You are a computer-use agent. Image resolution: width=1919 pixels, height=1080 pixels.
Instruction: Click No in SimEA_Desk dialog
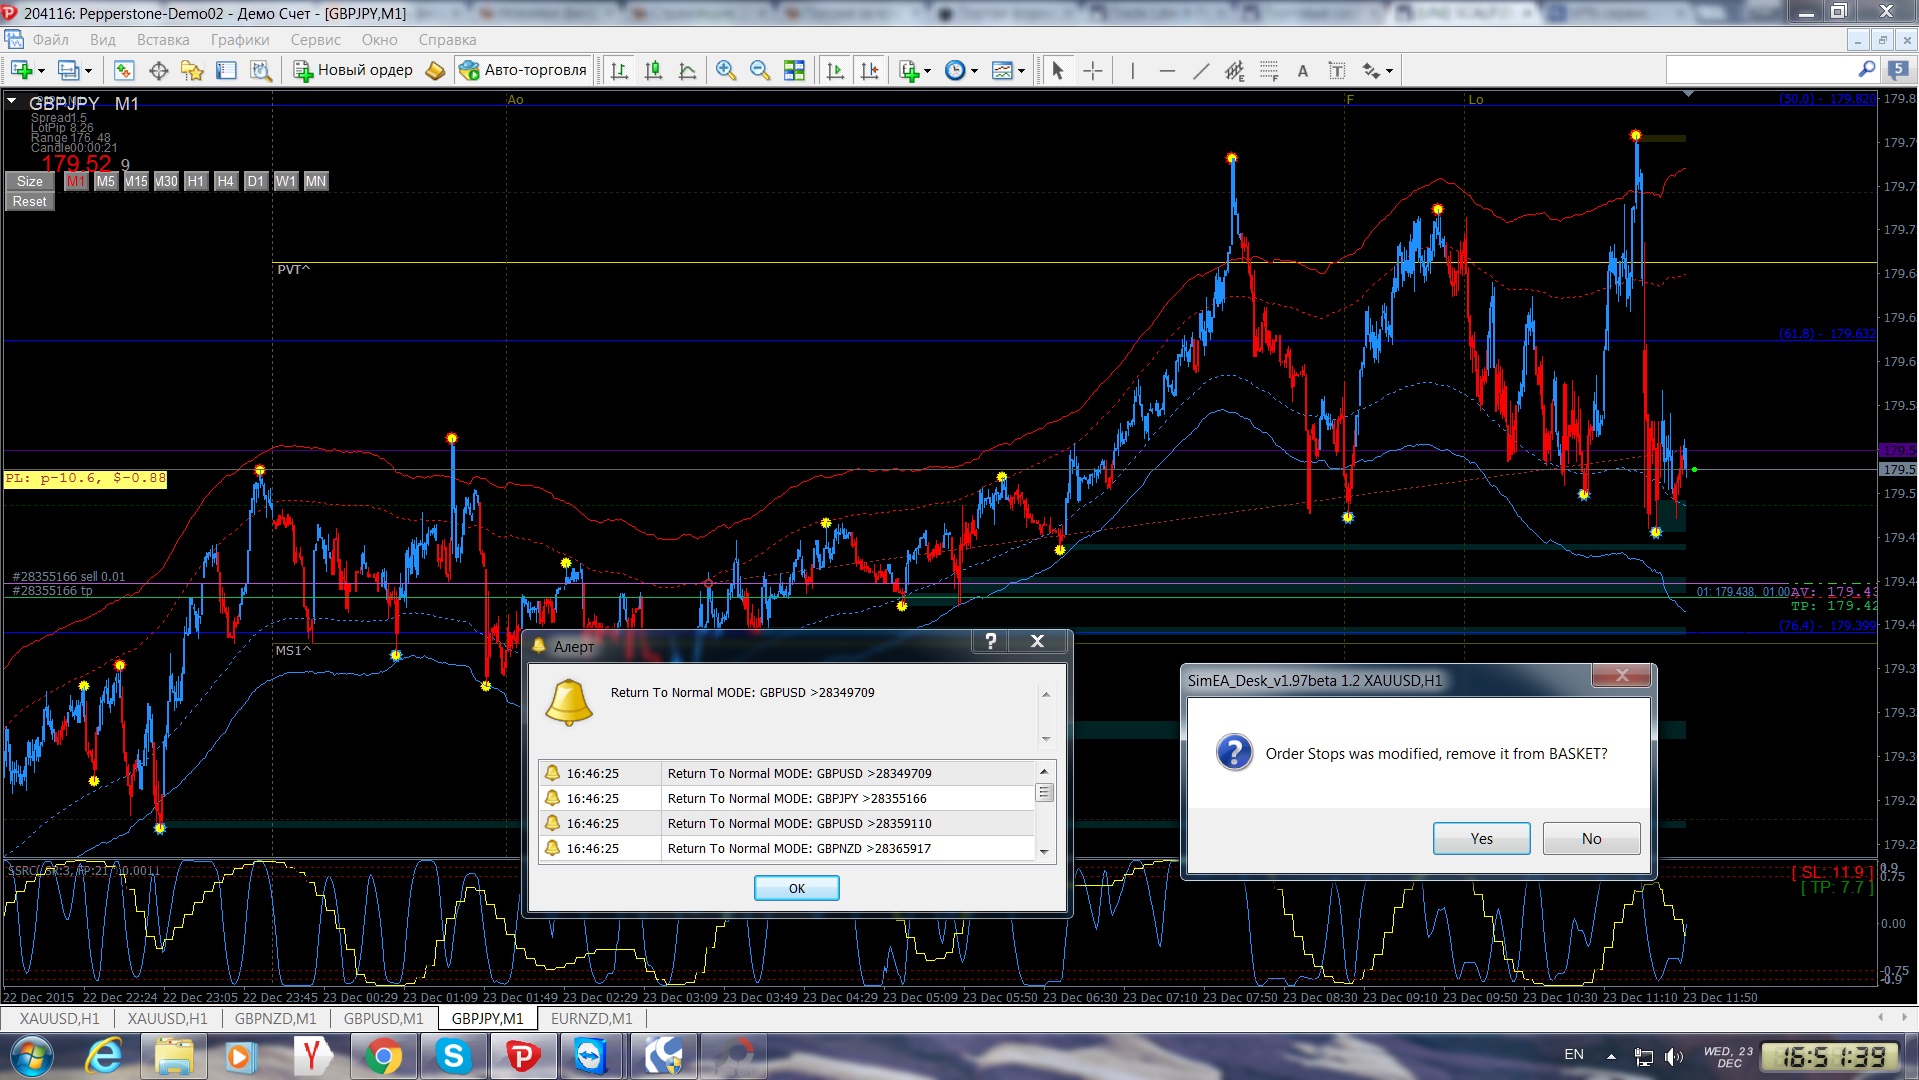click(x=1591, y=838)
